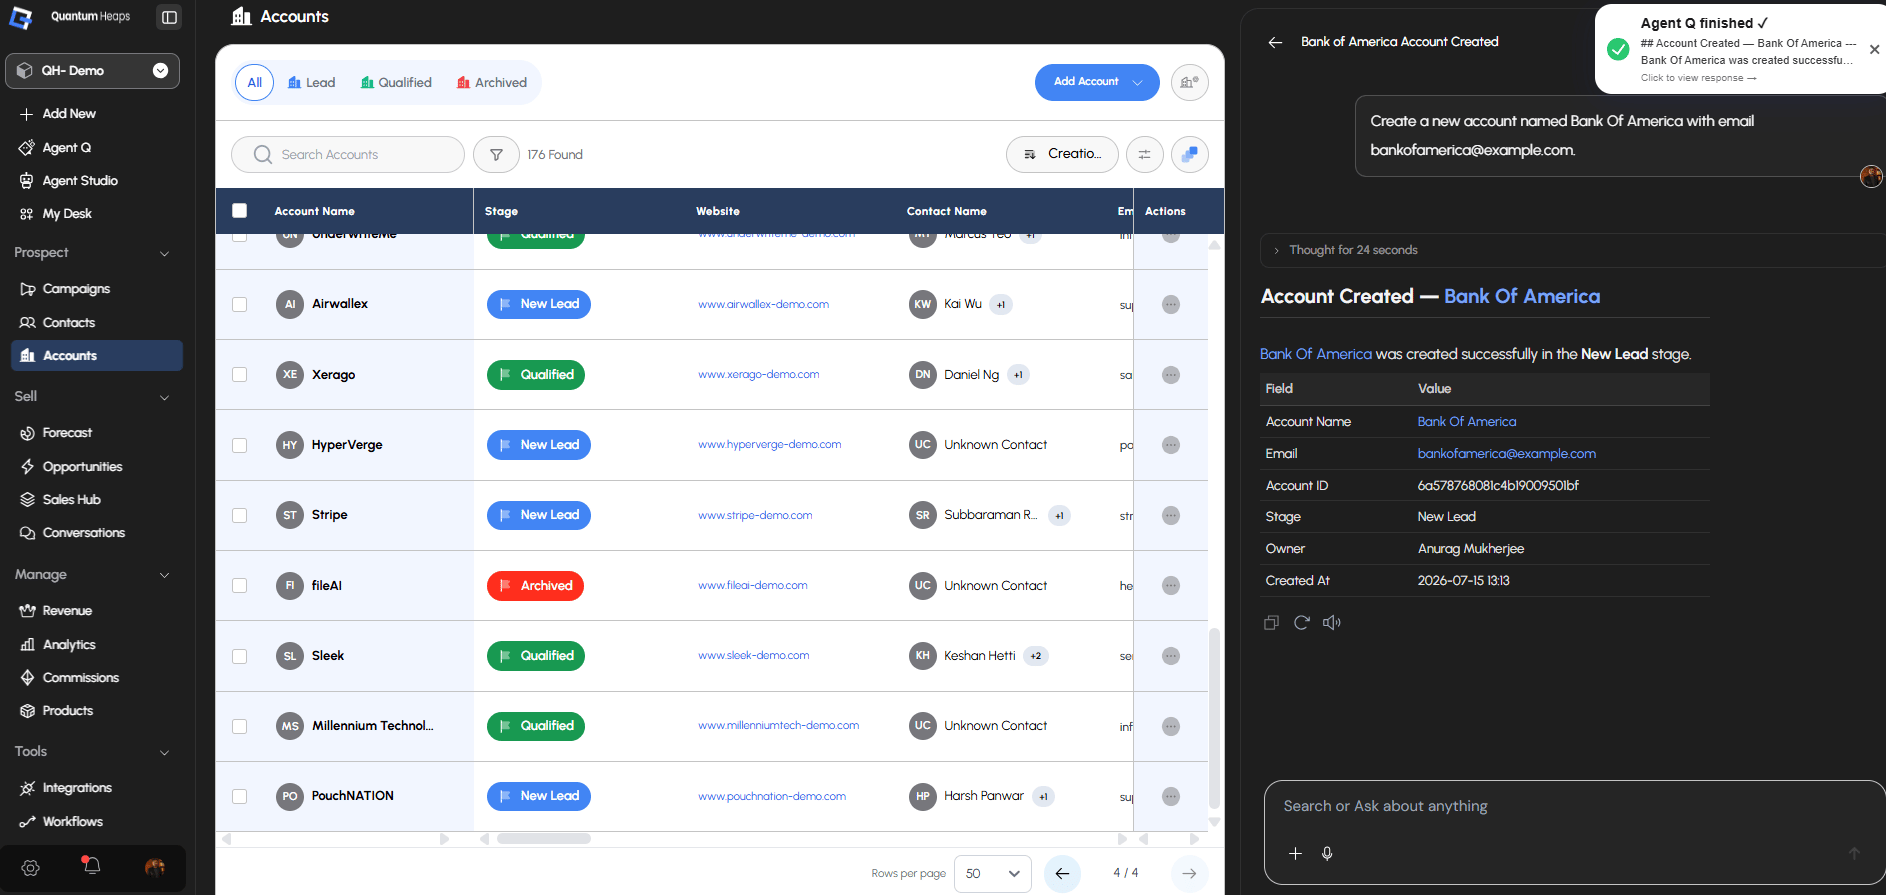Open column settings sliders icon
The width and height of the screenshot is (1886, 895).
point(1144,155)
